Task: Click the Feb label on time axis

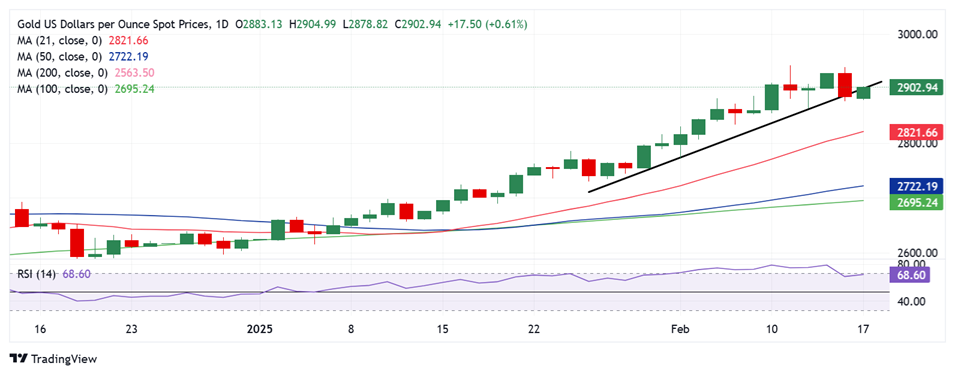Action: tap(679, 329)
